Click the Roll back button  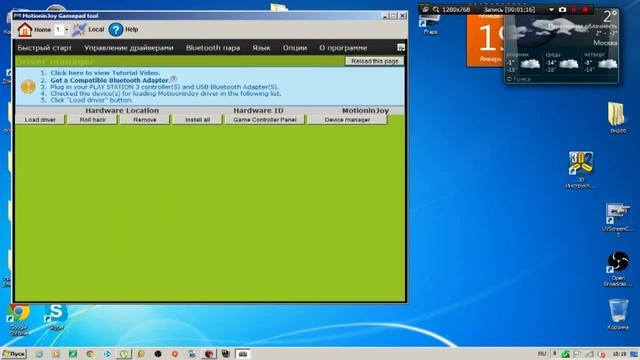[x=93, y=120]
